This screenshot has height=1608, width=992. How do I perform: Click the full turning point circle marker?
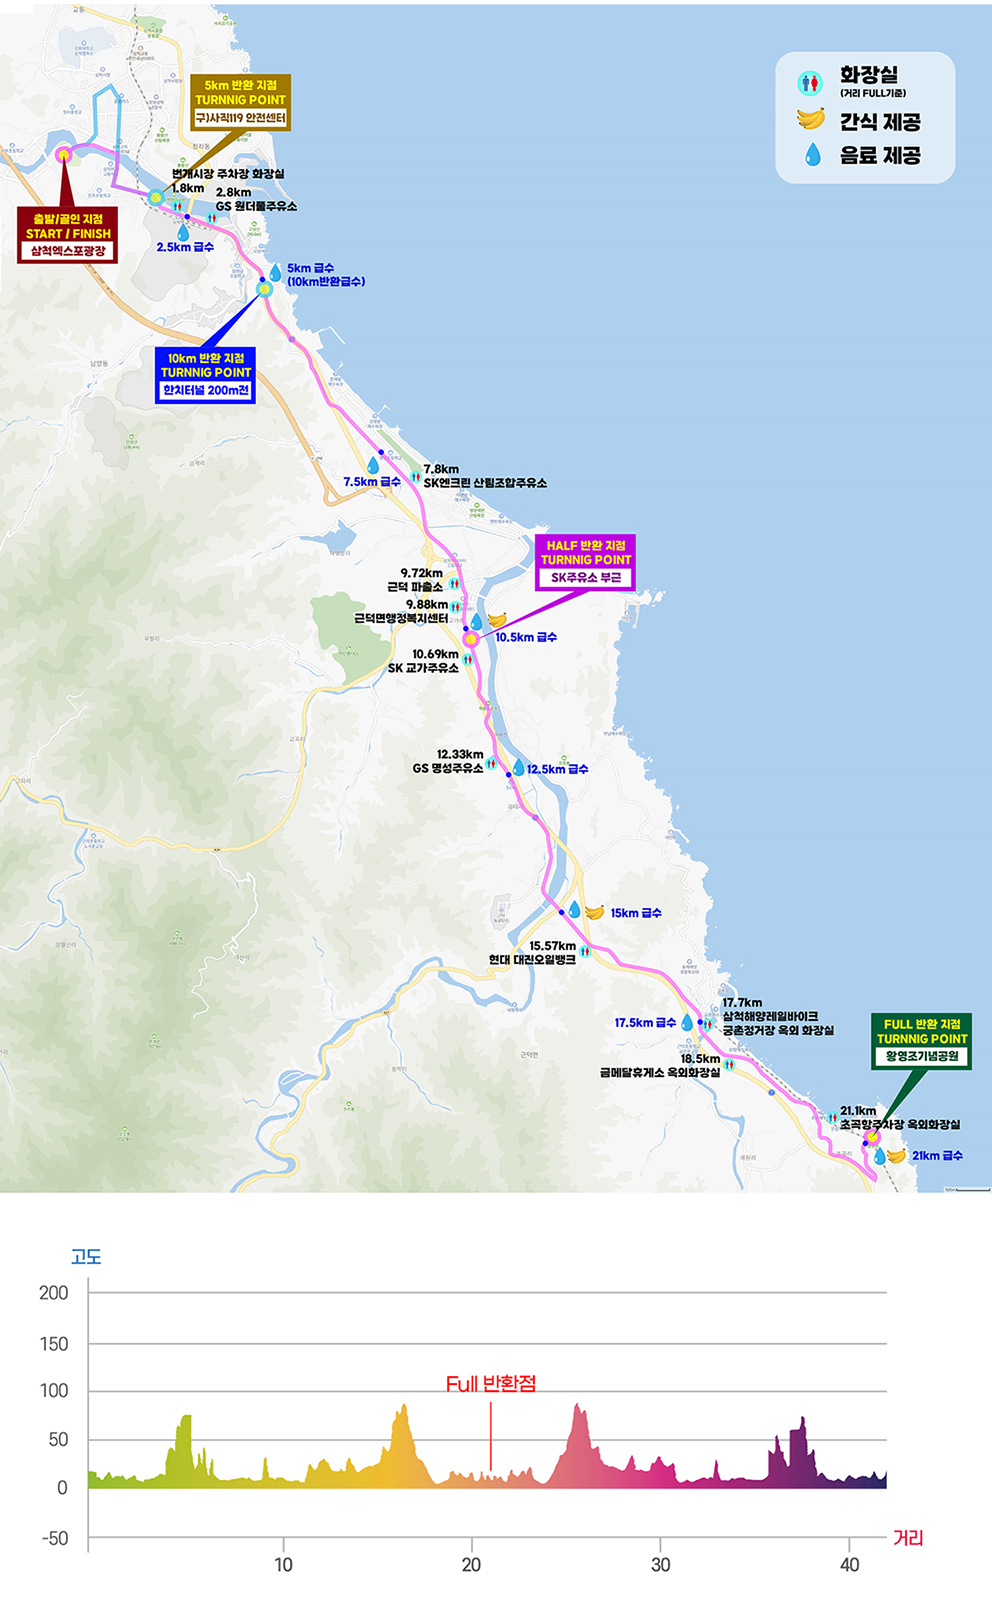click(872, 1137)
